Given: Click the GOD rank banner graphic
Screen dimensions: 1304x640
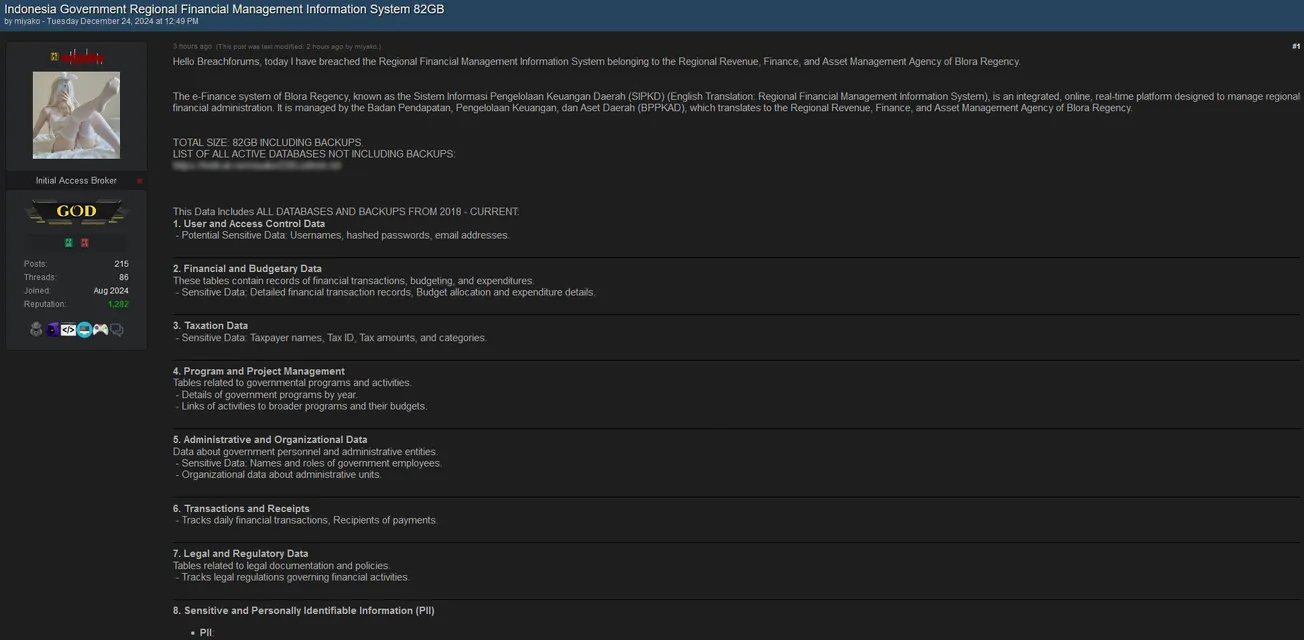Looking at the screenshot, I should click(77, 211).
